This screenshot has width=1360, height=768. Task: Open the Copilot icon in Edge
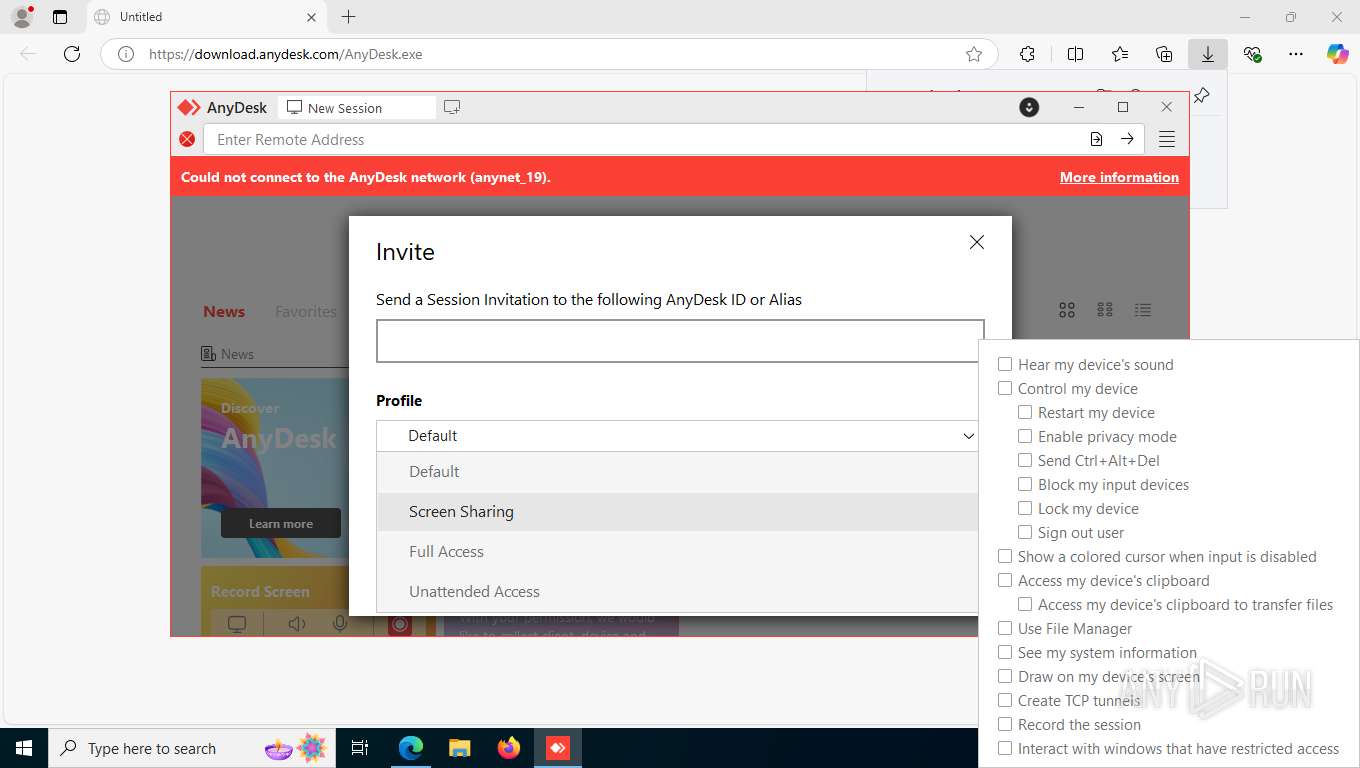pyautogui.click(x=1338, y=54)
